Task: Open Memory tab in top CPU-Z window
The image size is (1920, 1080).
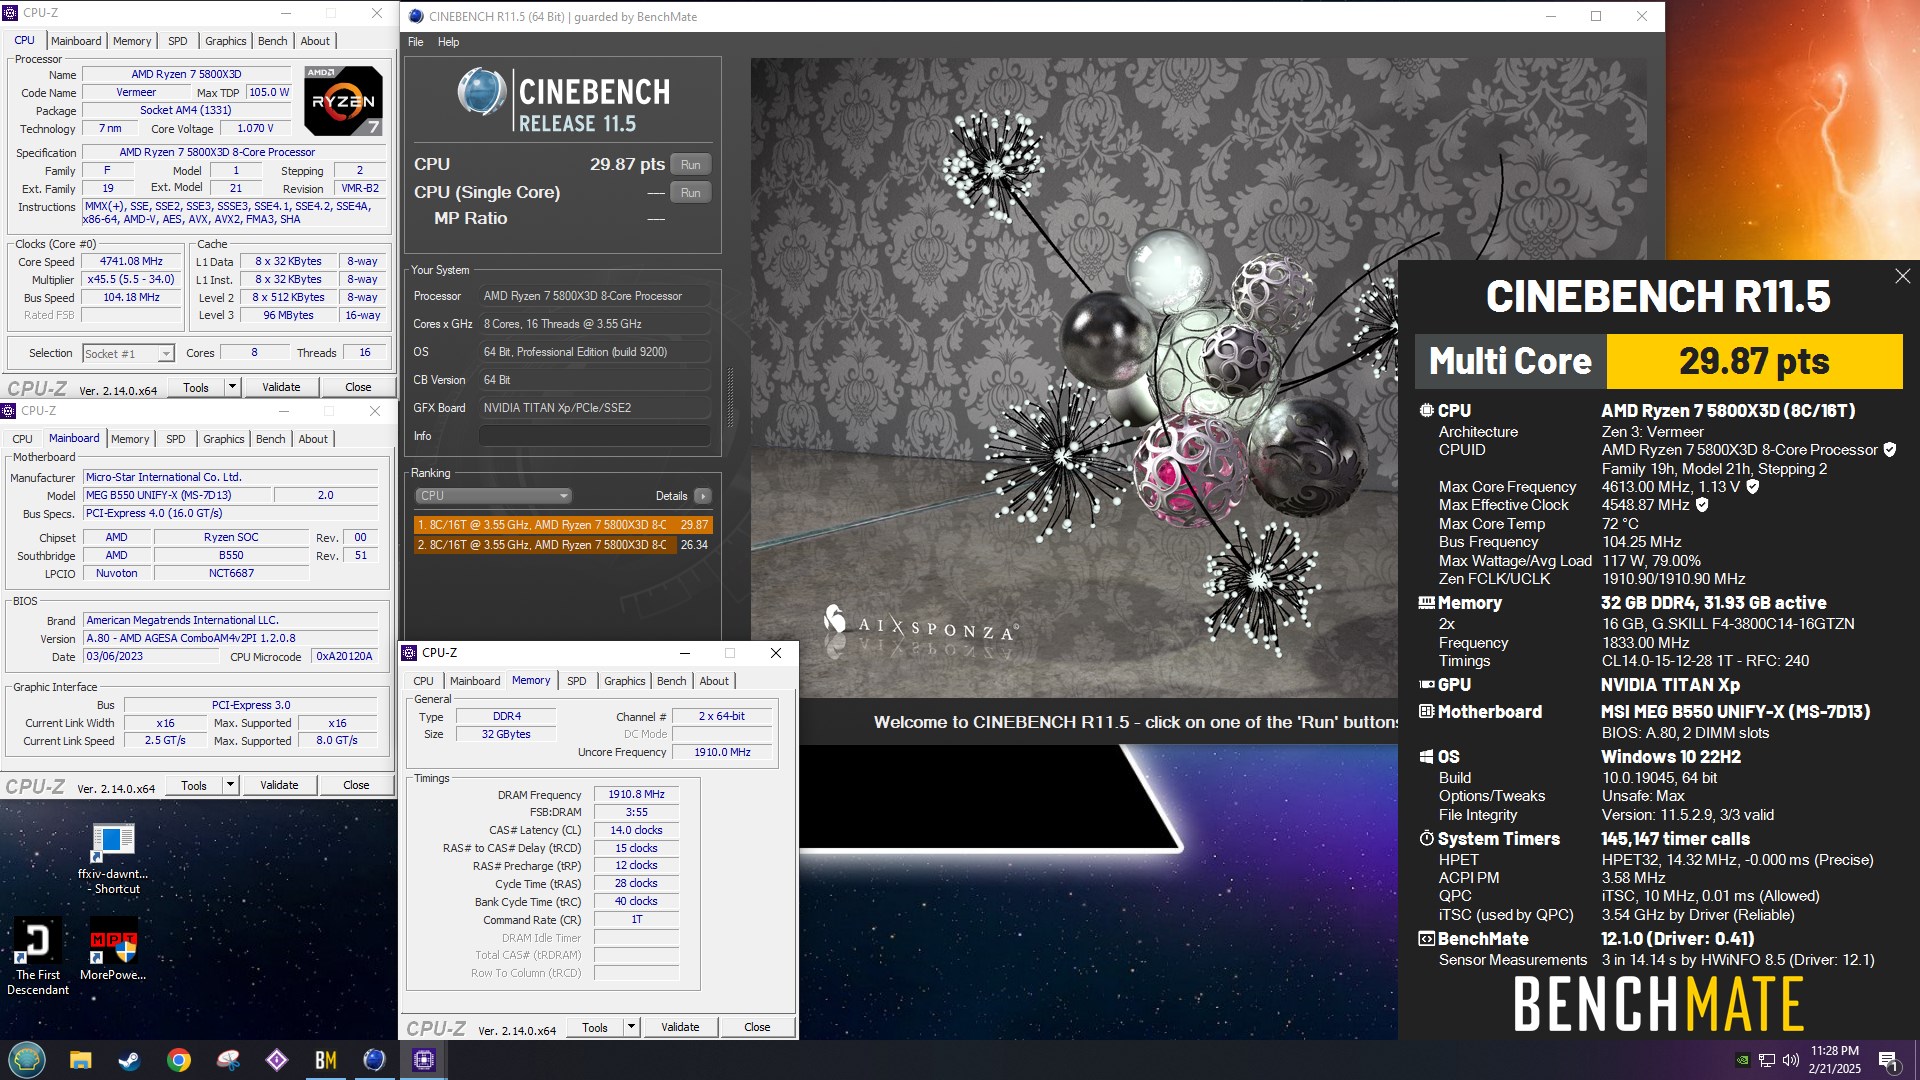Action: click(132, 41)
